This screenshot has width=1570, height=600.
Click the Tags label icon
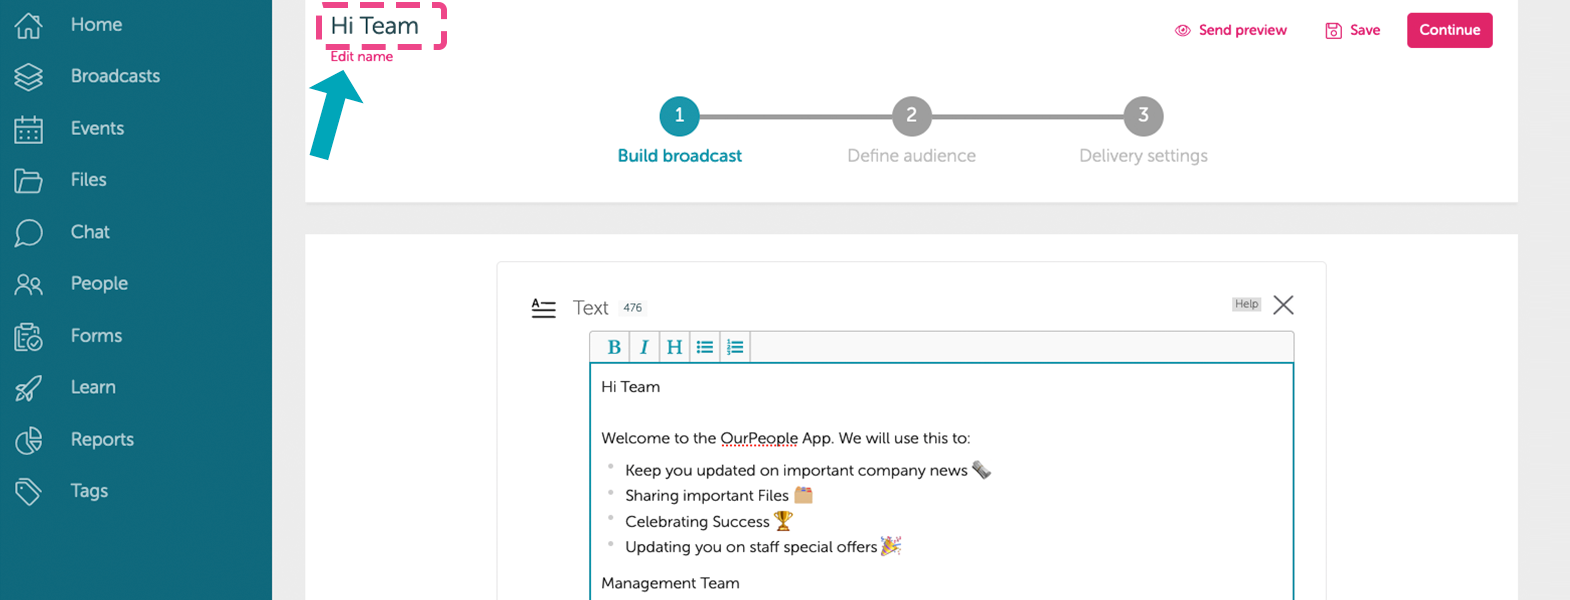click(28, 491)
